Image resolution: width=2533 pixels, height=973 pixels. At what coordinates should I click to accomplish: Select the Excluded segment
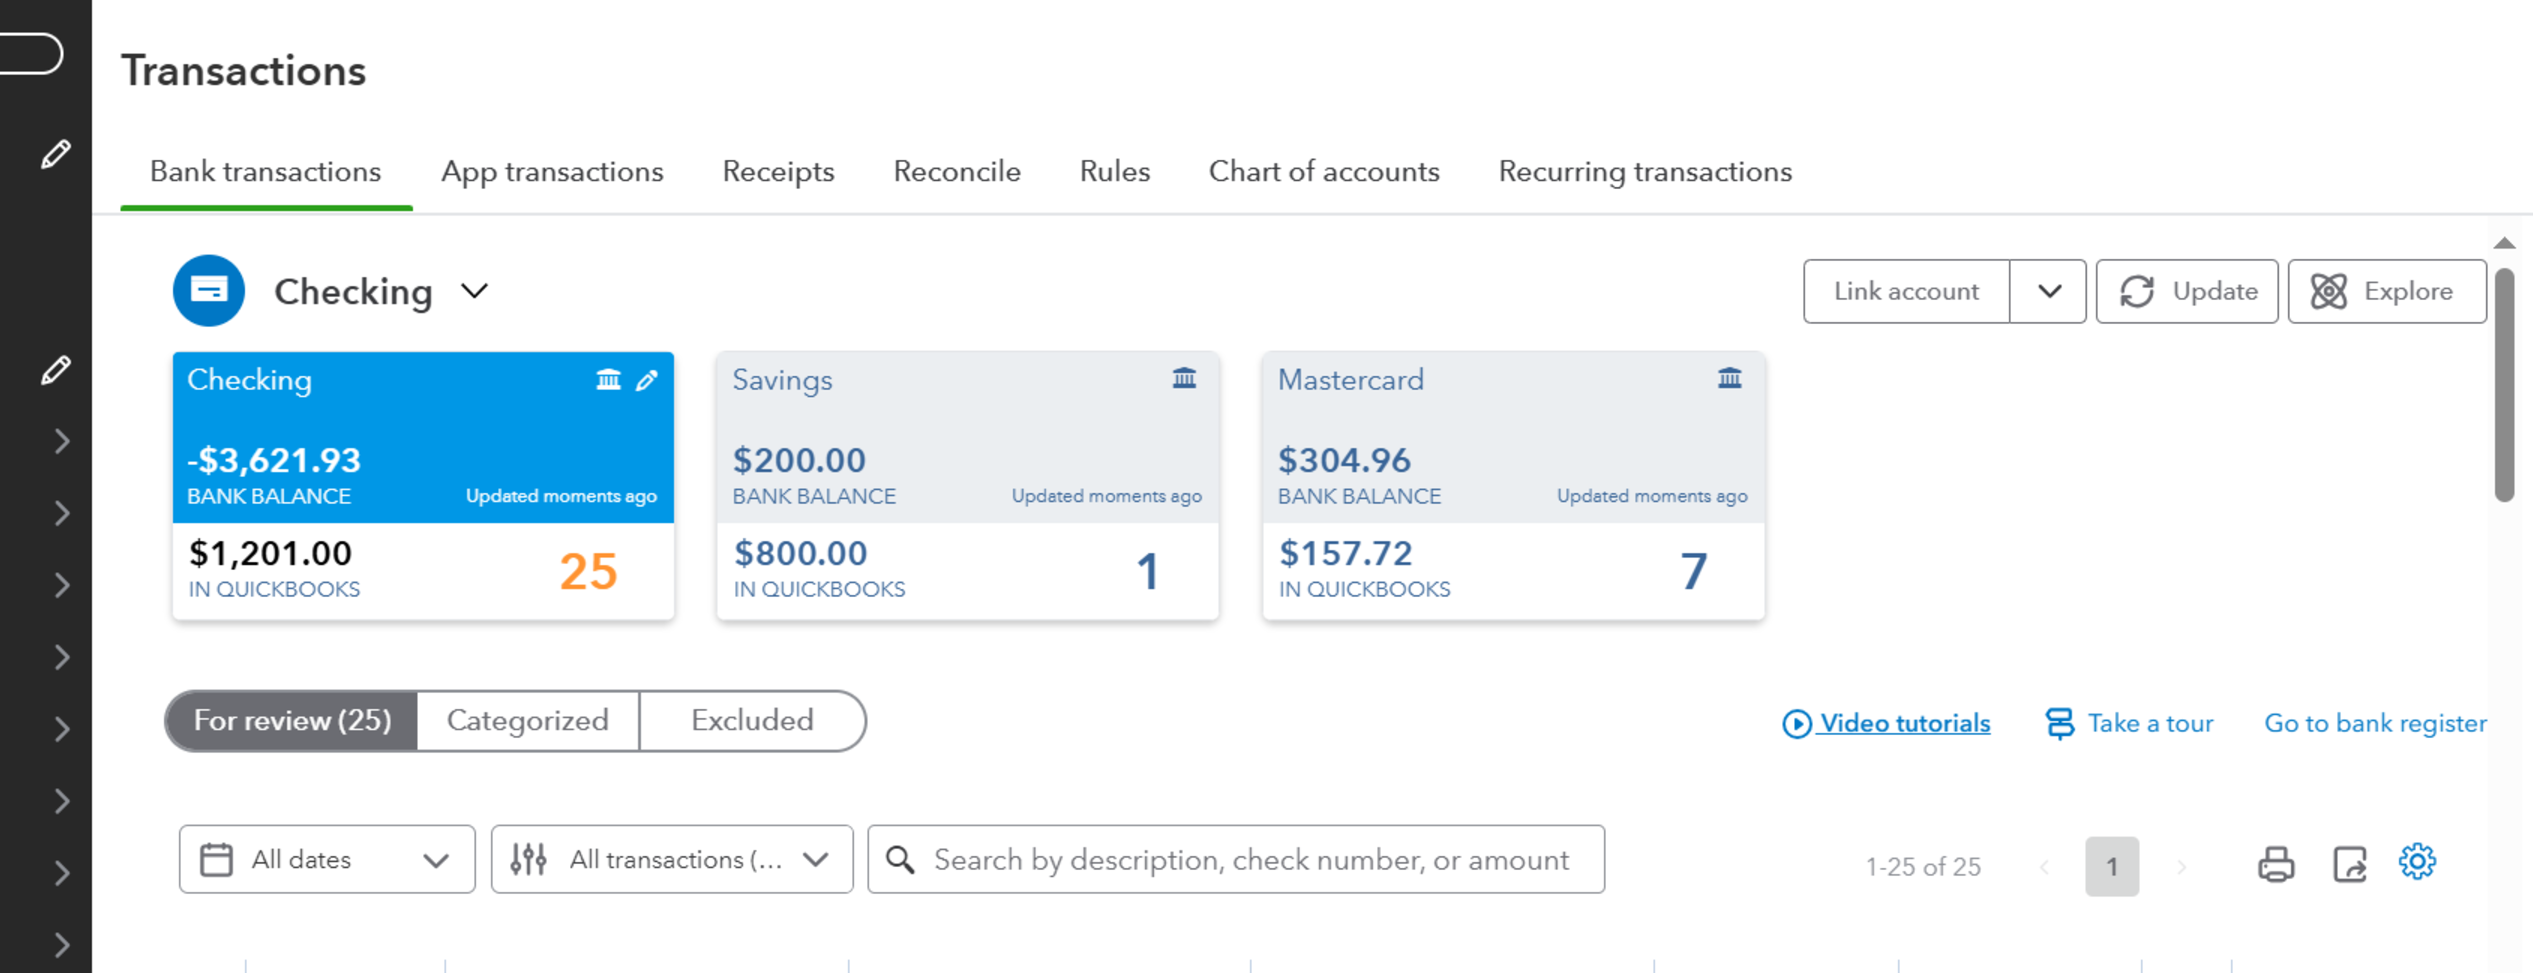pos(752,721)
